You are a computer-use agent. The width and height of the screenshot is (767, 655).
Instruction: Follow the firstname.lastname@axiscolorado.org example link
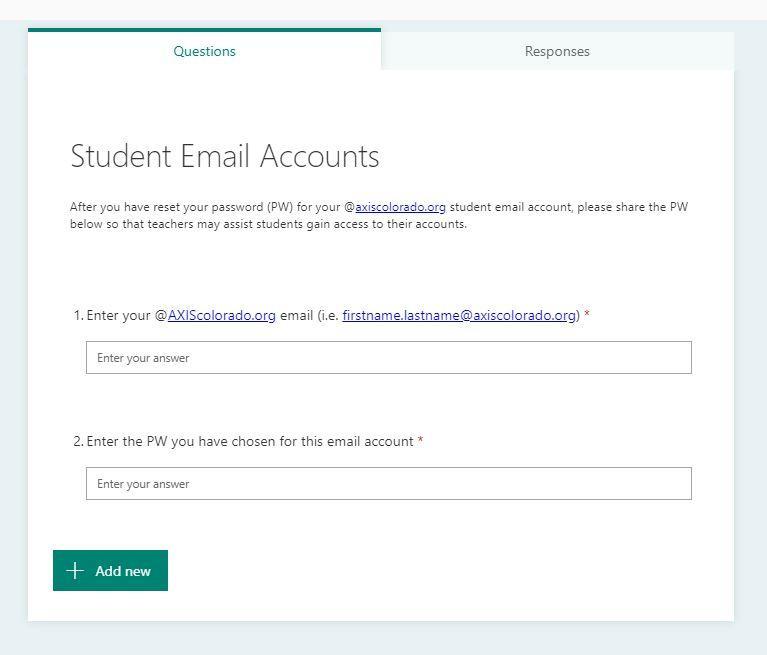[x=459, y=315]
